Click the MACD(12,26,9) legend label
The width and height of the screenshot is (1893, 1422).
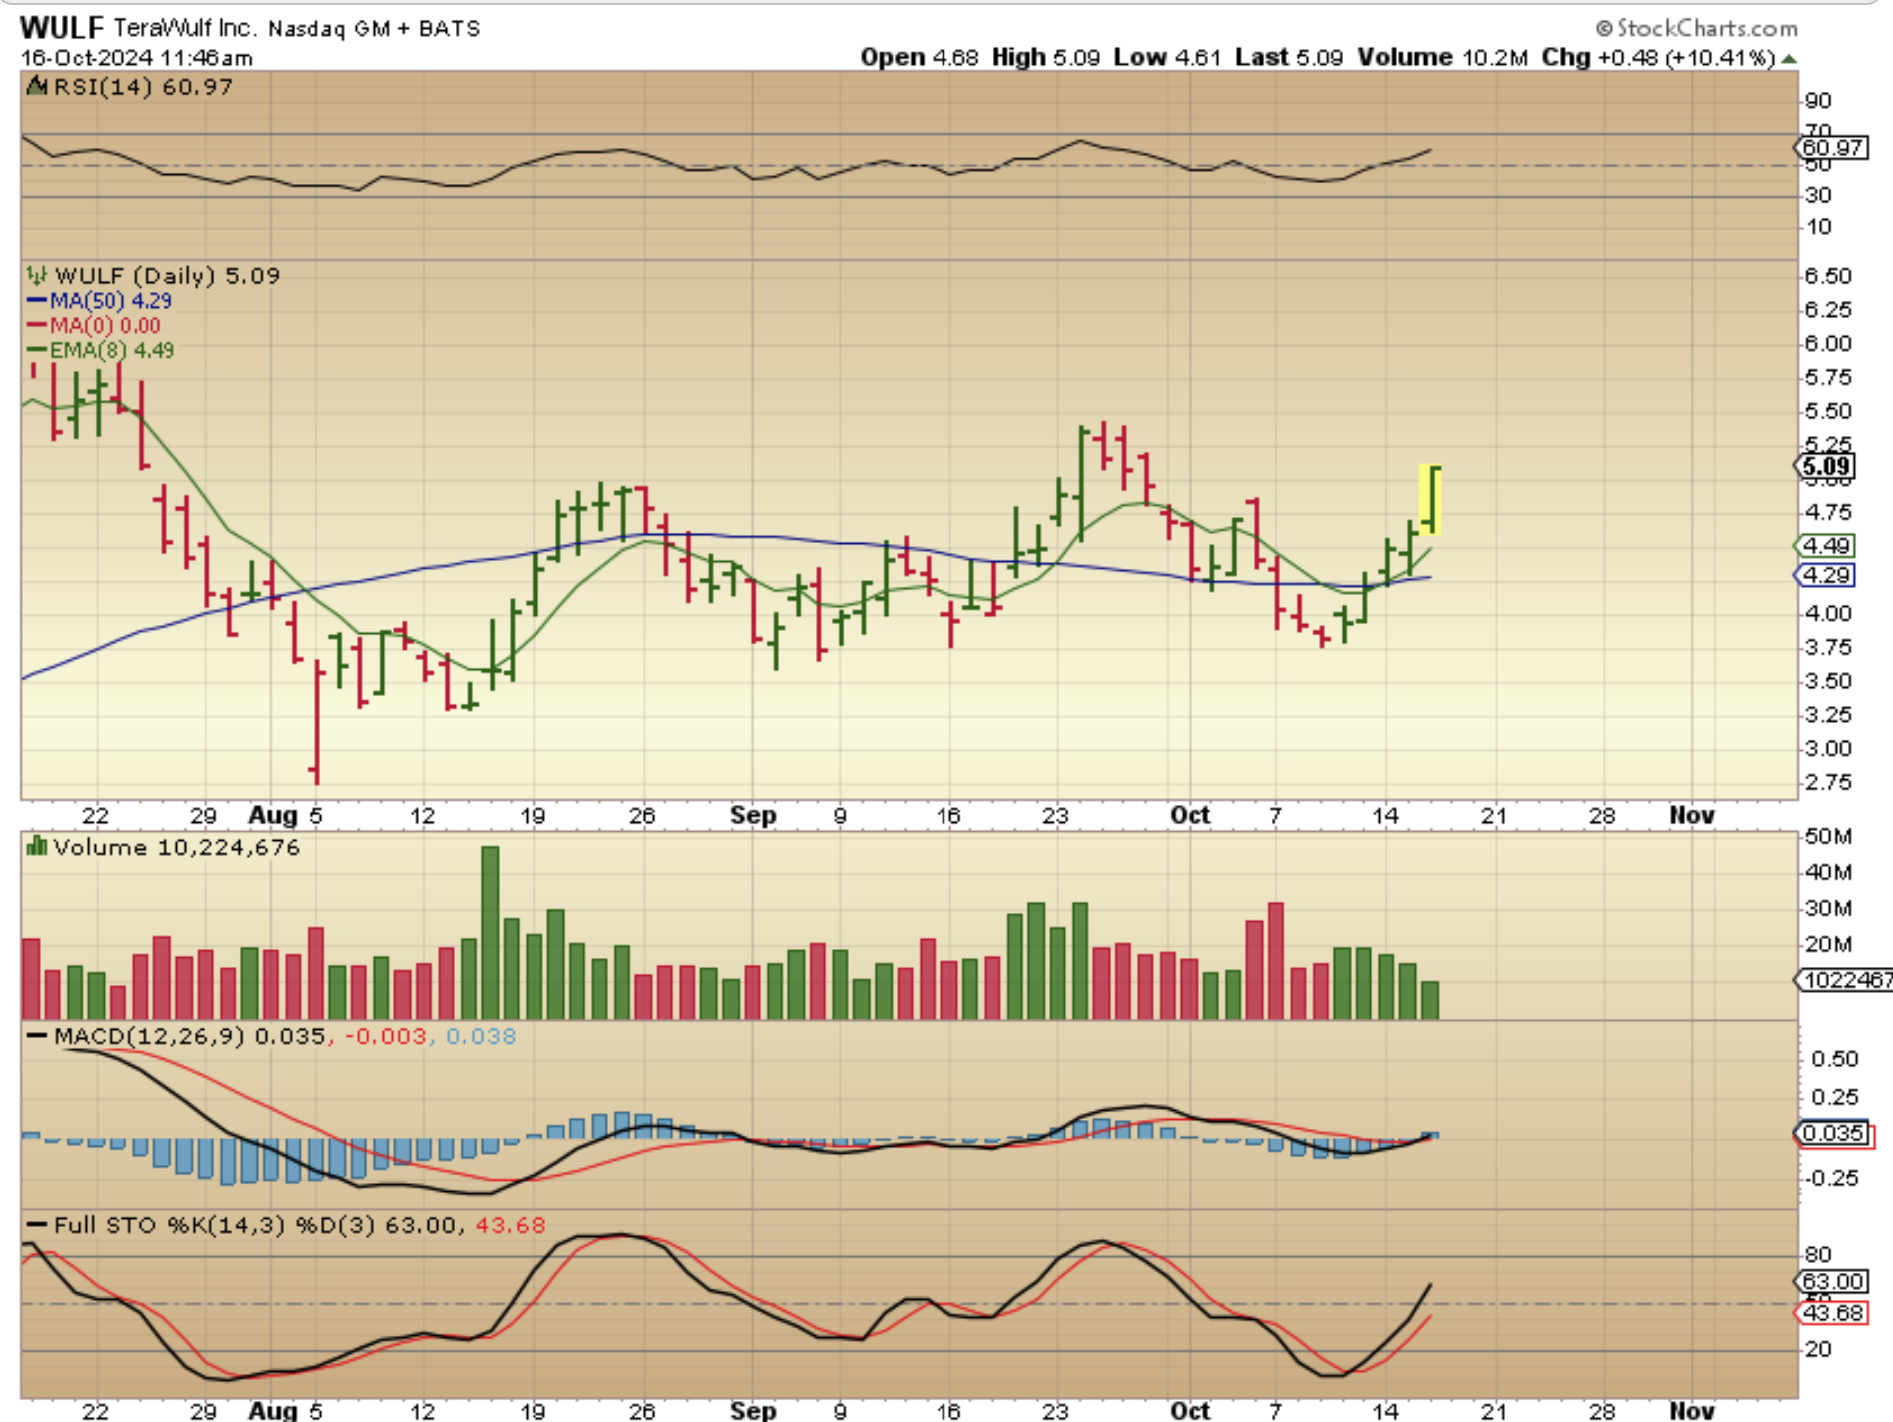click(x=149, y=1036)
